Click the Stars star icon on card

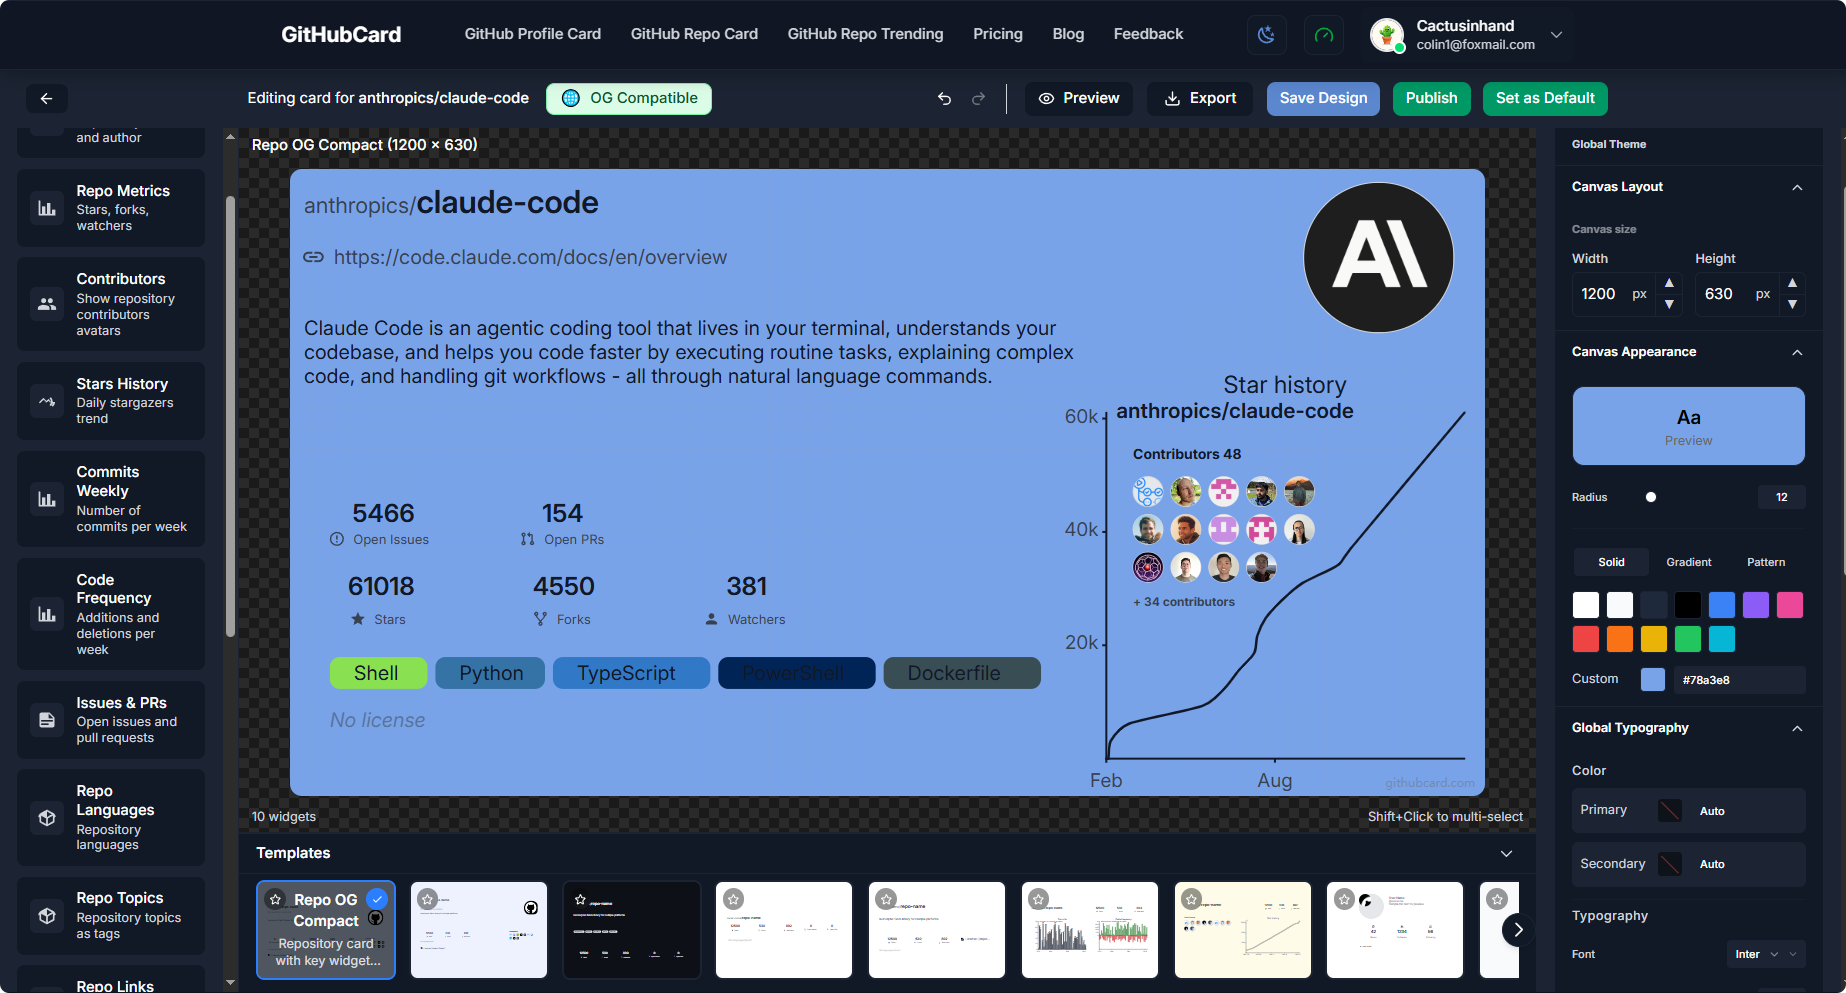click(x=358, y=619)
